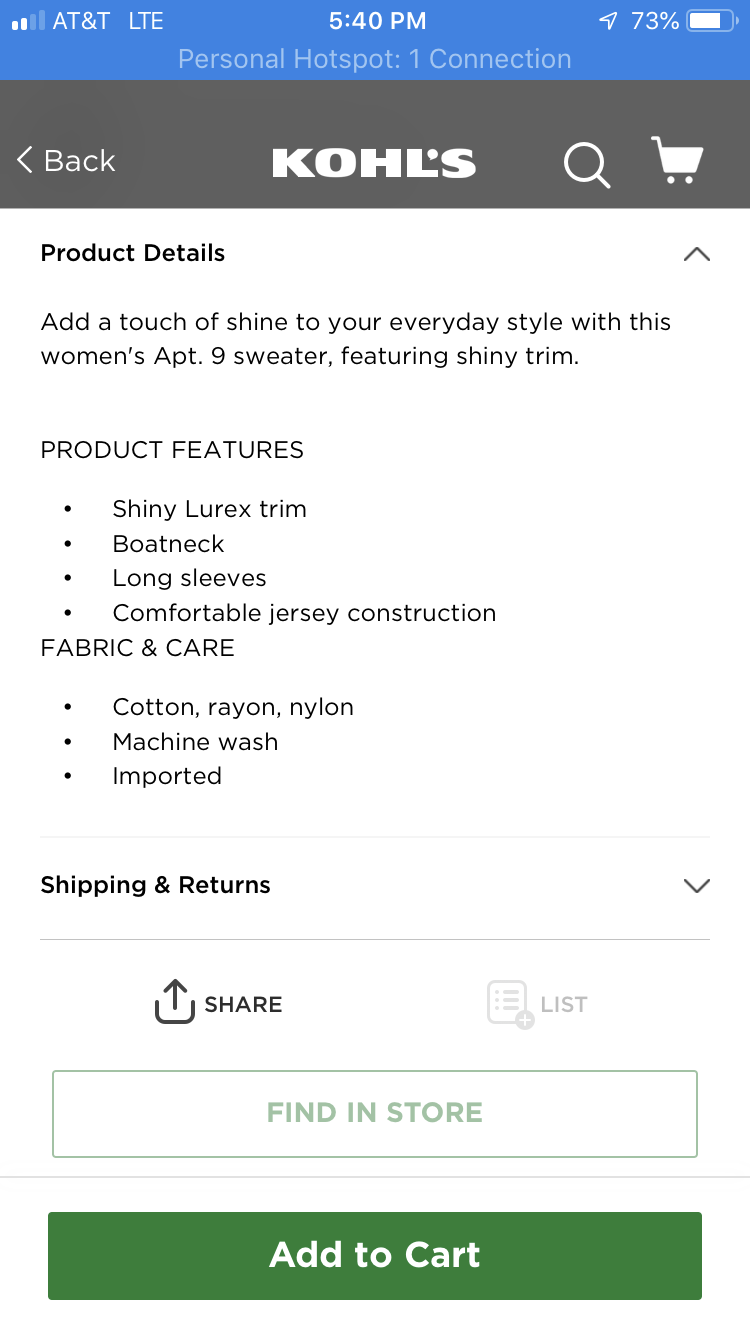Image resolution: width=750 pixels, height=1334 pixels.
Task: Tap the Personal Hotspot connection banner
Action: [x=375, y=59]
